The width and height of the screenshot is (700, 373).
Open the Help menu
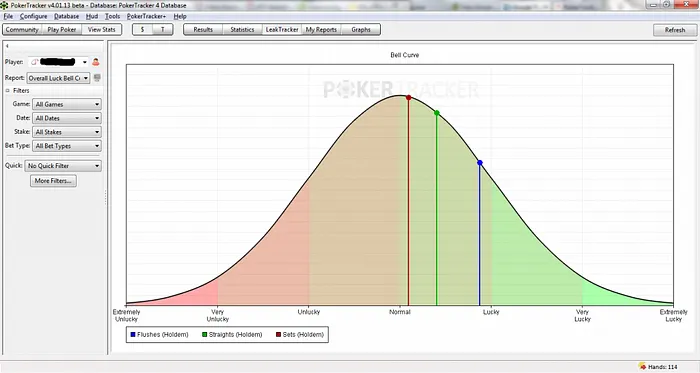point(180,16)
